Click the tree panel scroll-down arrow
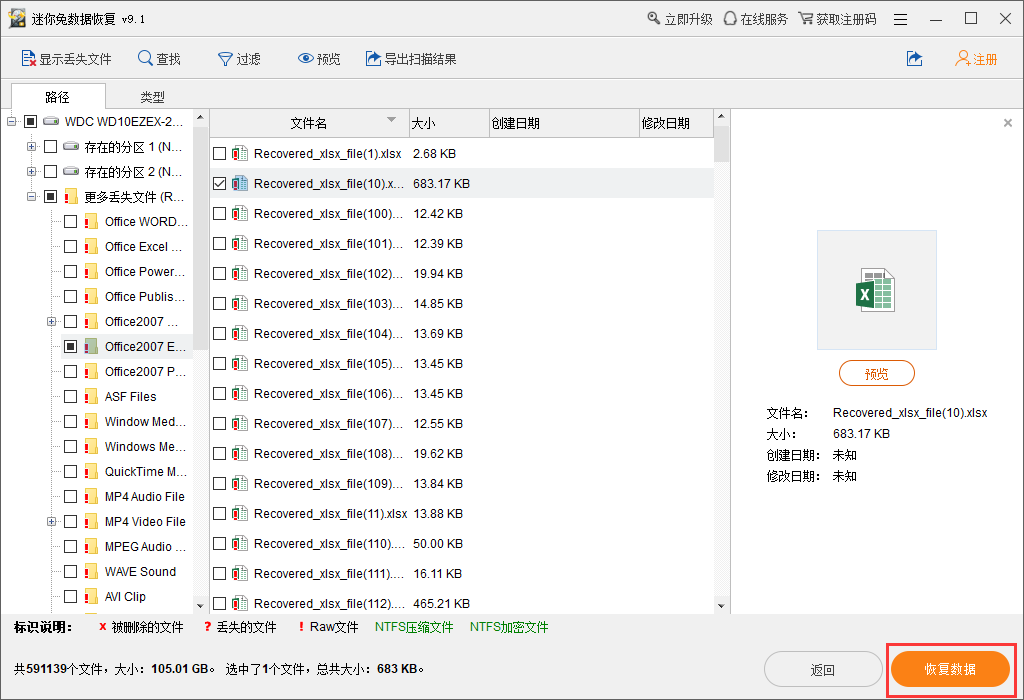This screenshot has height=700, width=1024. pyautogui.click(x=200, y=606)
